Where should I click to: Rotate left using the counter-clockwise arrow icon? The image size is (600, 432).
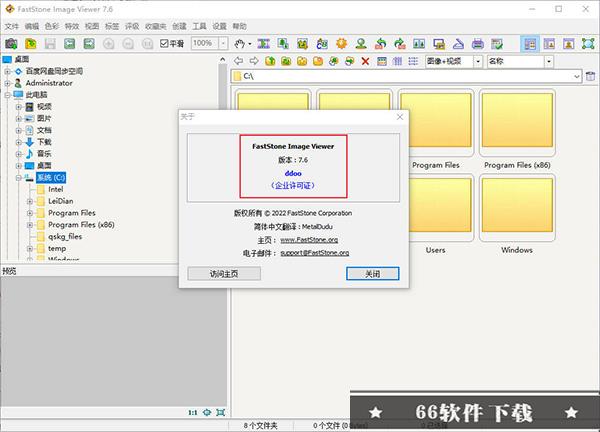click(x=380, y=44)
